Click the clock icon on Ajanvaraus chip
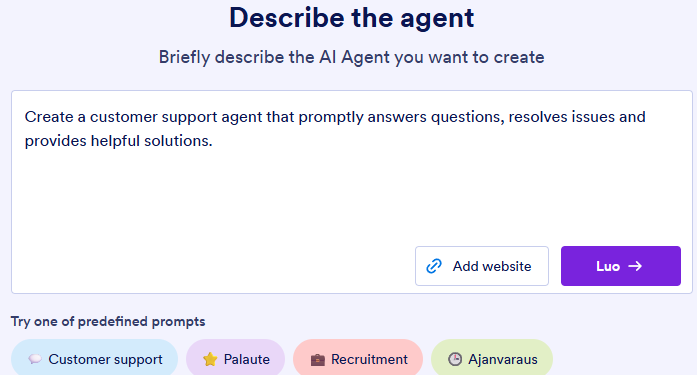Viewport: 697px width, 375px height. point(455,359)
